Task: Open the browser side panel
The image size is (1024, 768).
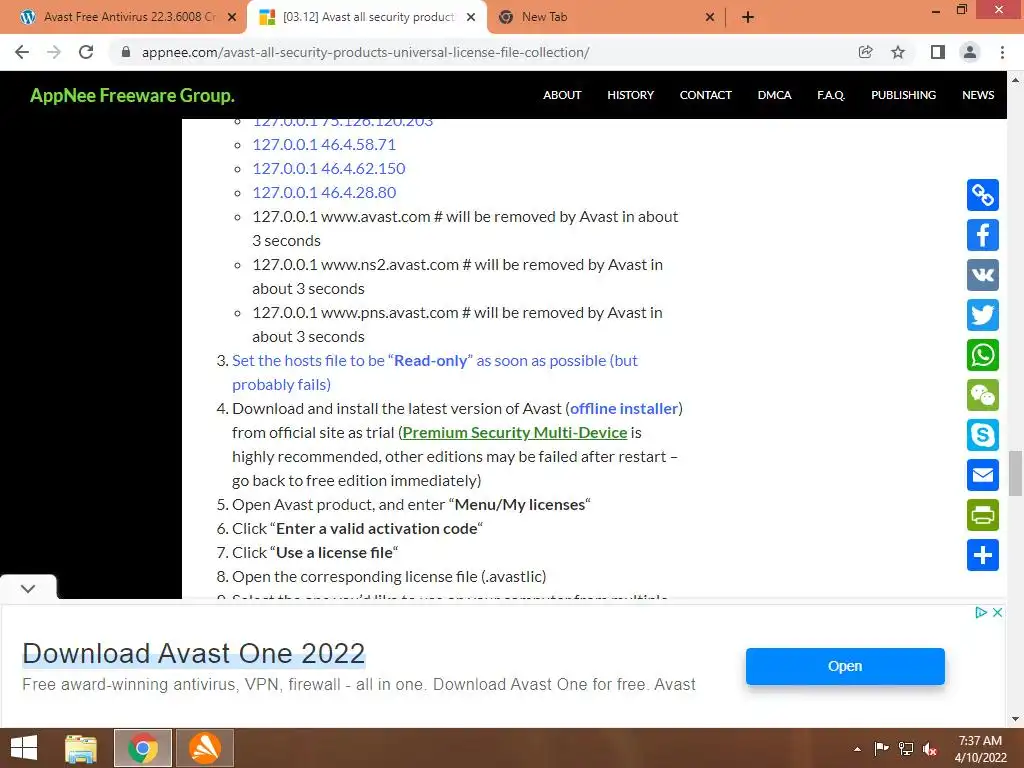Action: (938, 52)
